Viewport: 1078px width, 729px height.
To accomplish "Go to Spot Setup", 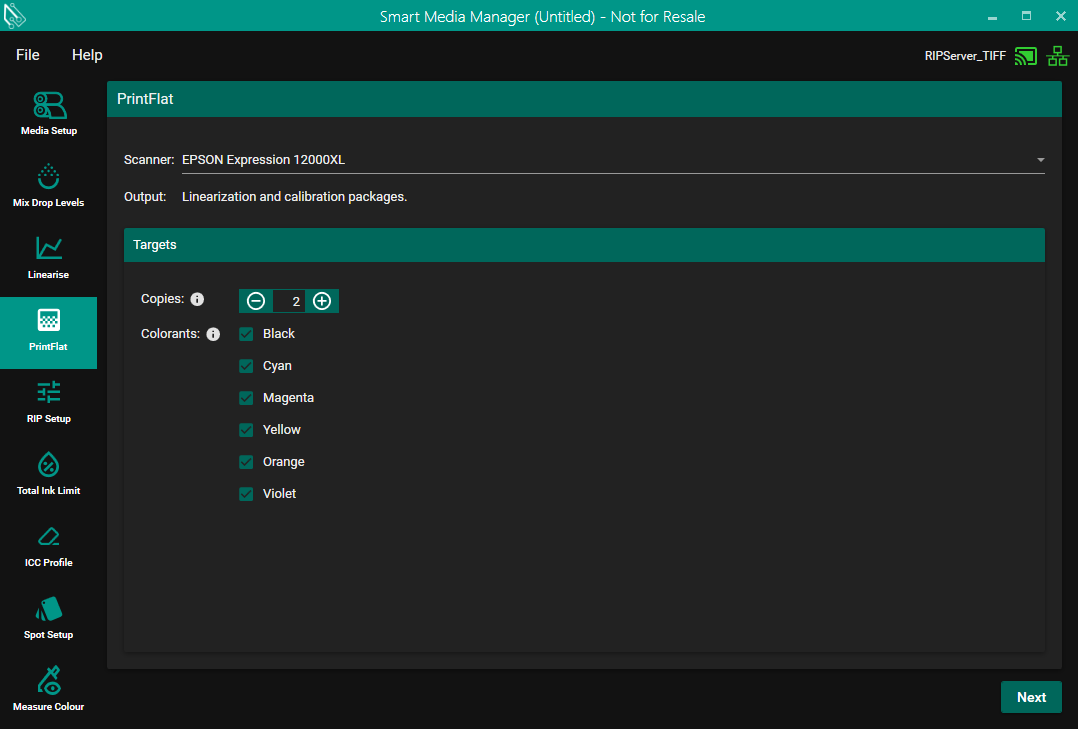I will coord(48,617).
